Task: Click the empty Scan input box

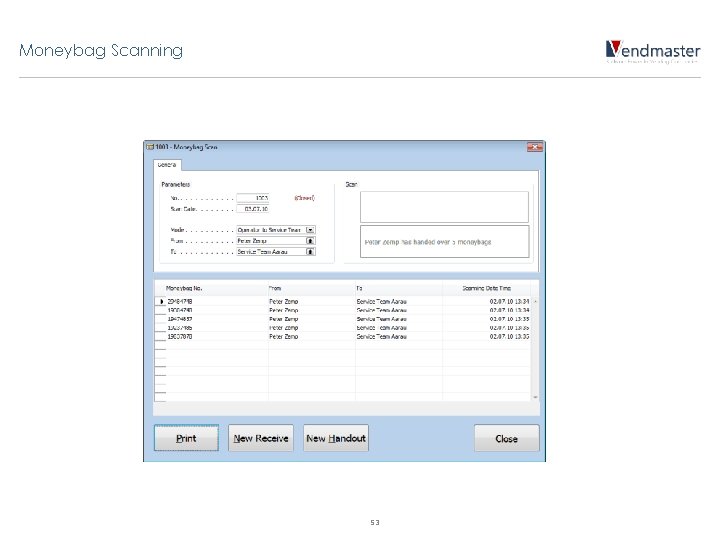Action: point(444,207)
